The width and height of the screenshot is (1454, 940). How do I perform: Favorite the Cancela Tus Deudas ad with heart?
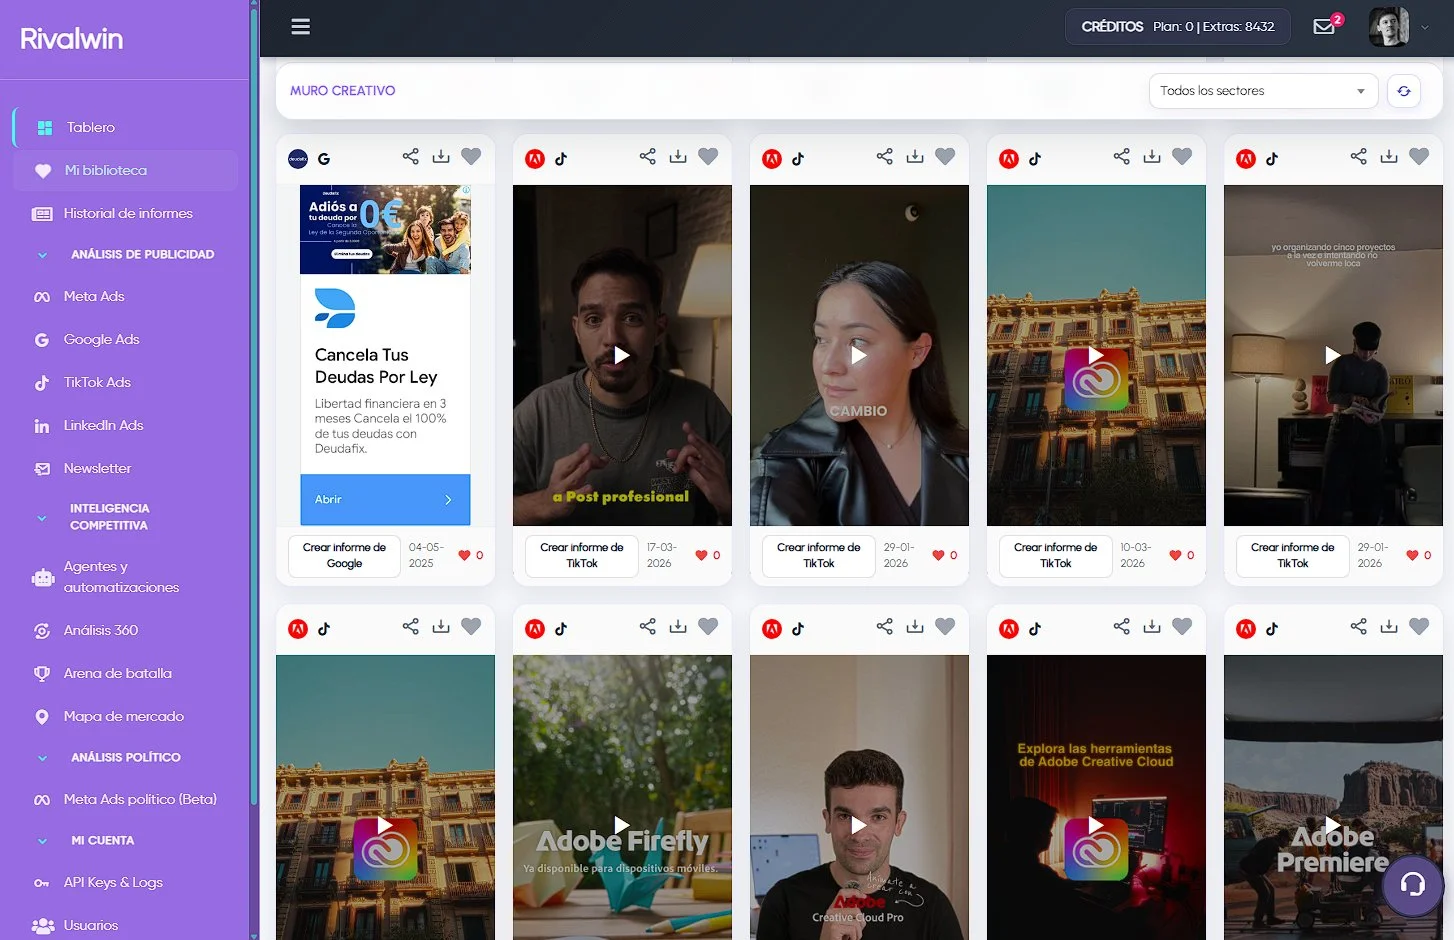[x=471, y=156]
